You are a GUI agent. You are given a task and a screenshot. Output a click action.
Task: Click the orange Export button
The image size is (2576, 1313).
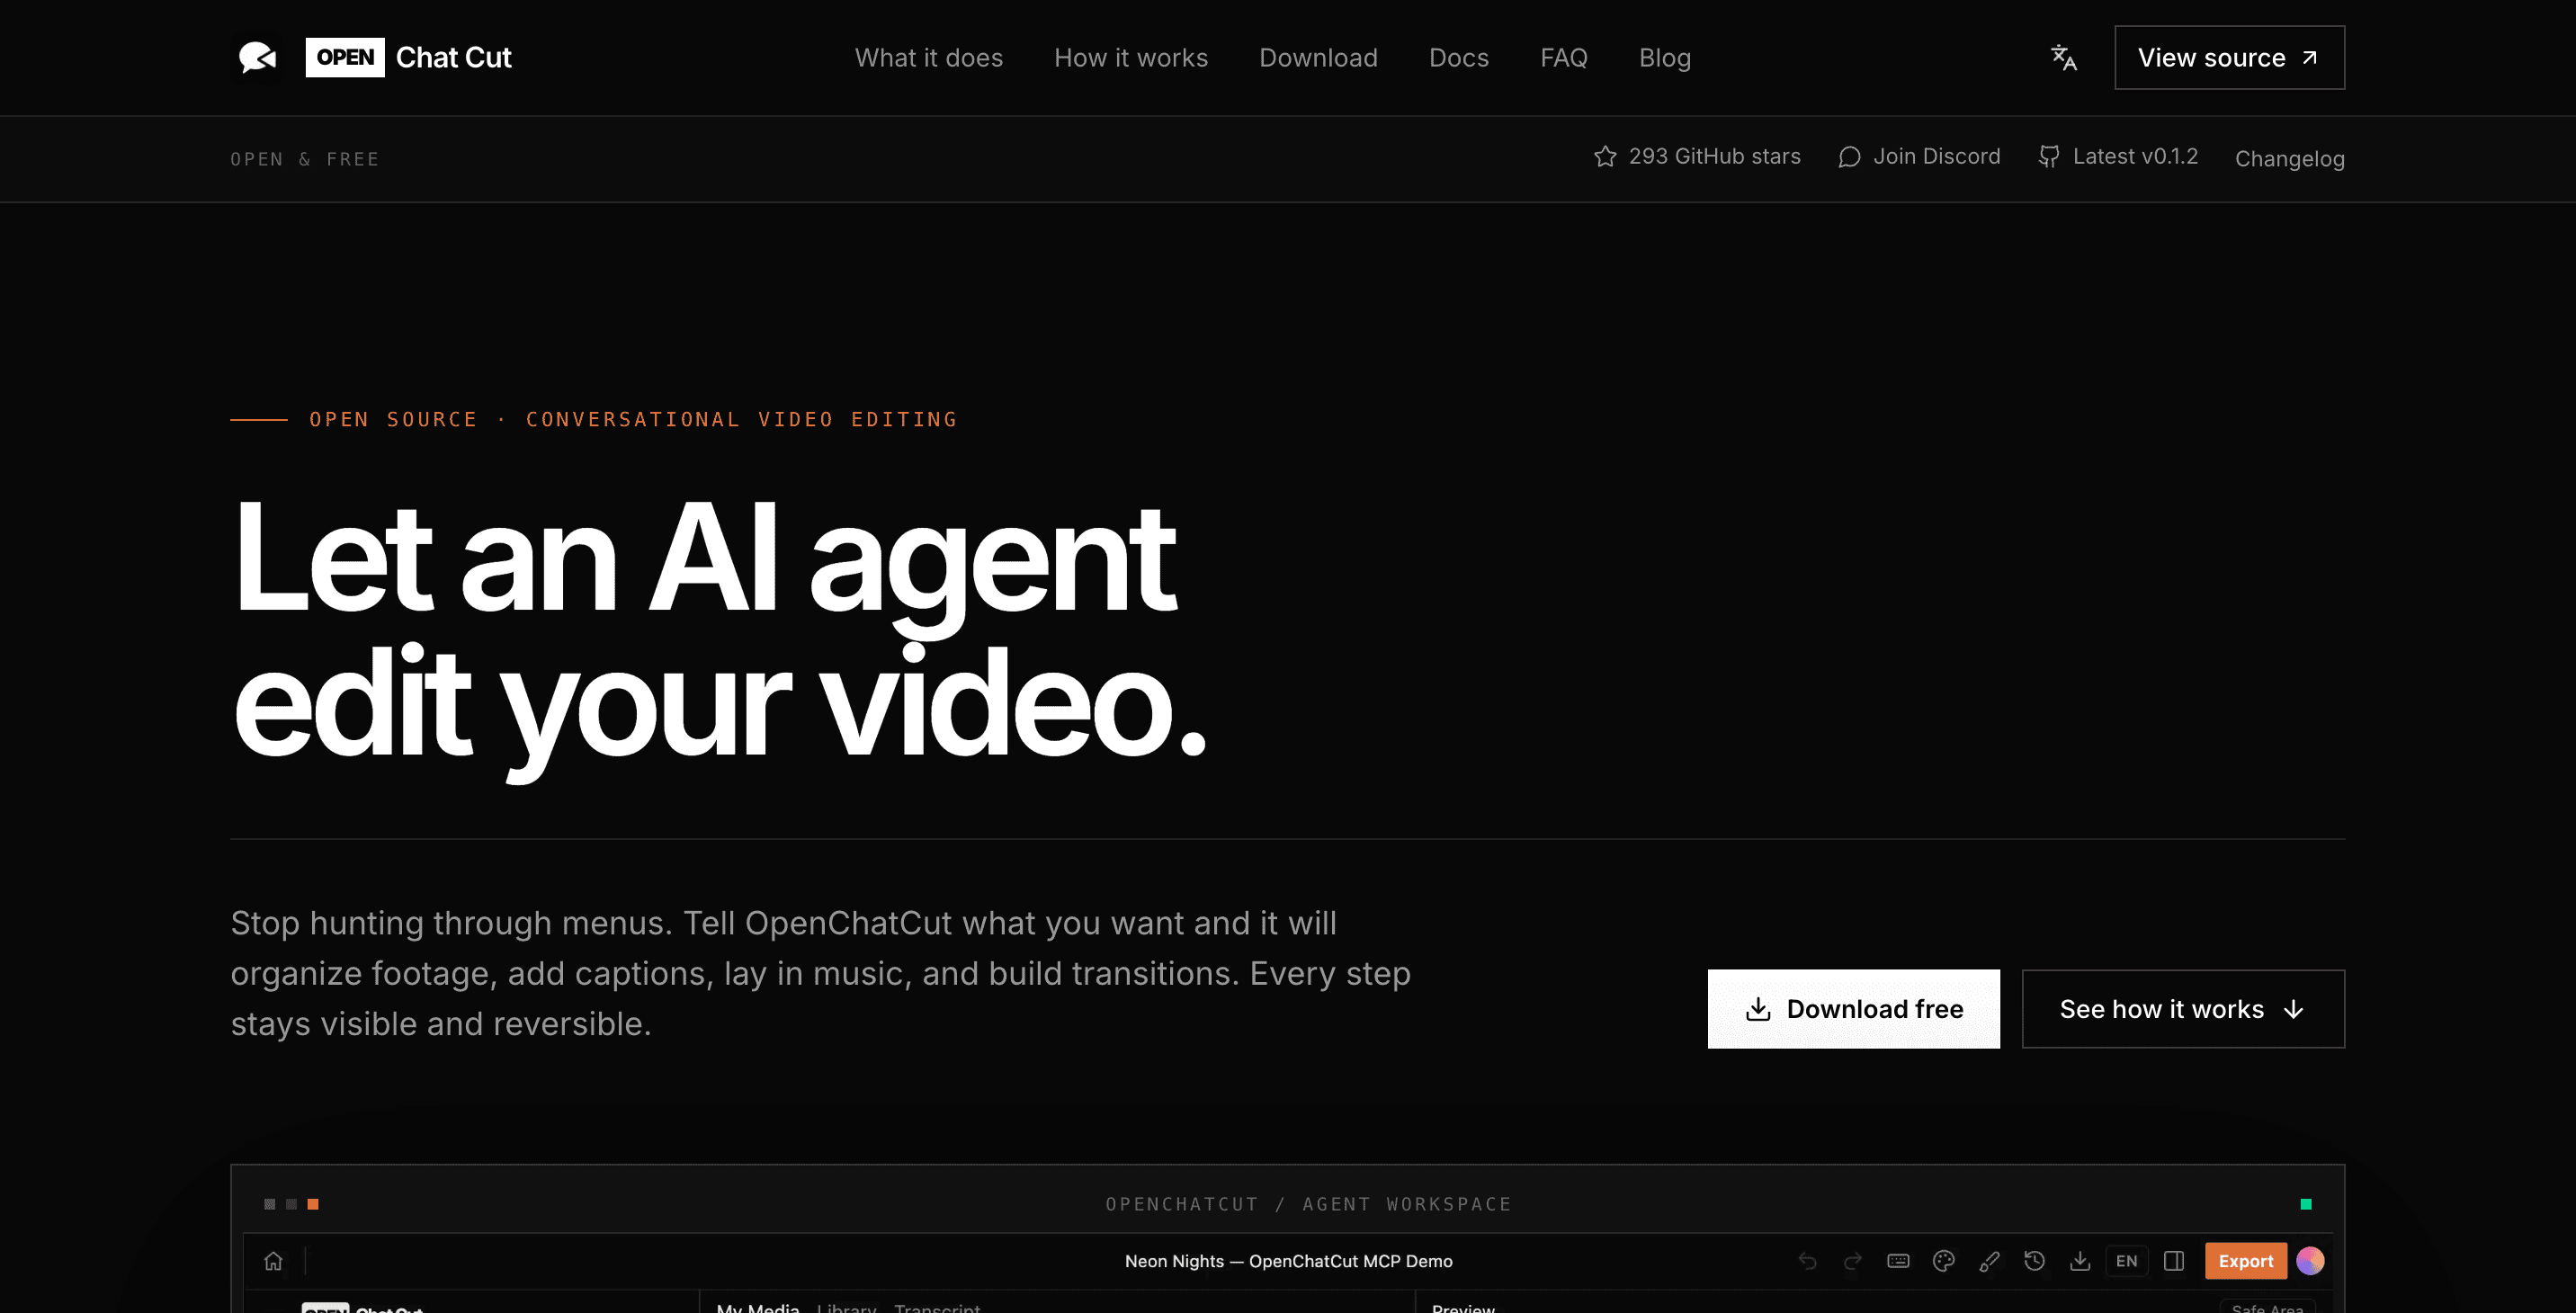(x=2246, y=1261)
